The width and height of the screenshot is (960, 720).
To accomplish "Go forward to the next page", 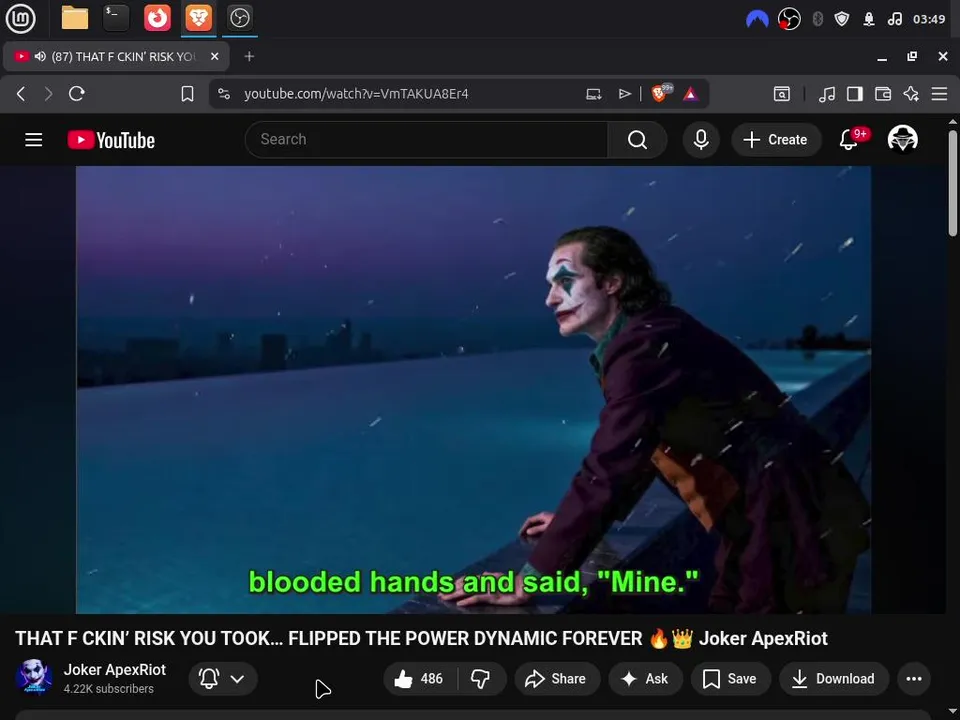I will point(48,94).
